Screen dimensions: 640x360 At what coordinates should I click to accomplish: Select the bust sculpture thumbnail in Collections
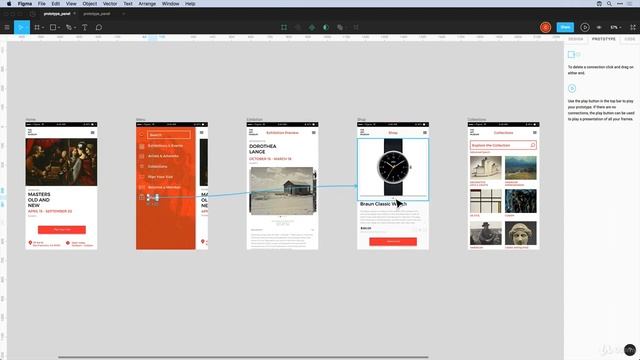coord(520,233)
